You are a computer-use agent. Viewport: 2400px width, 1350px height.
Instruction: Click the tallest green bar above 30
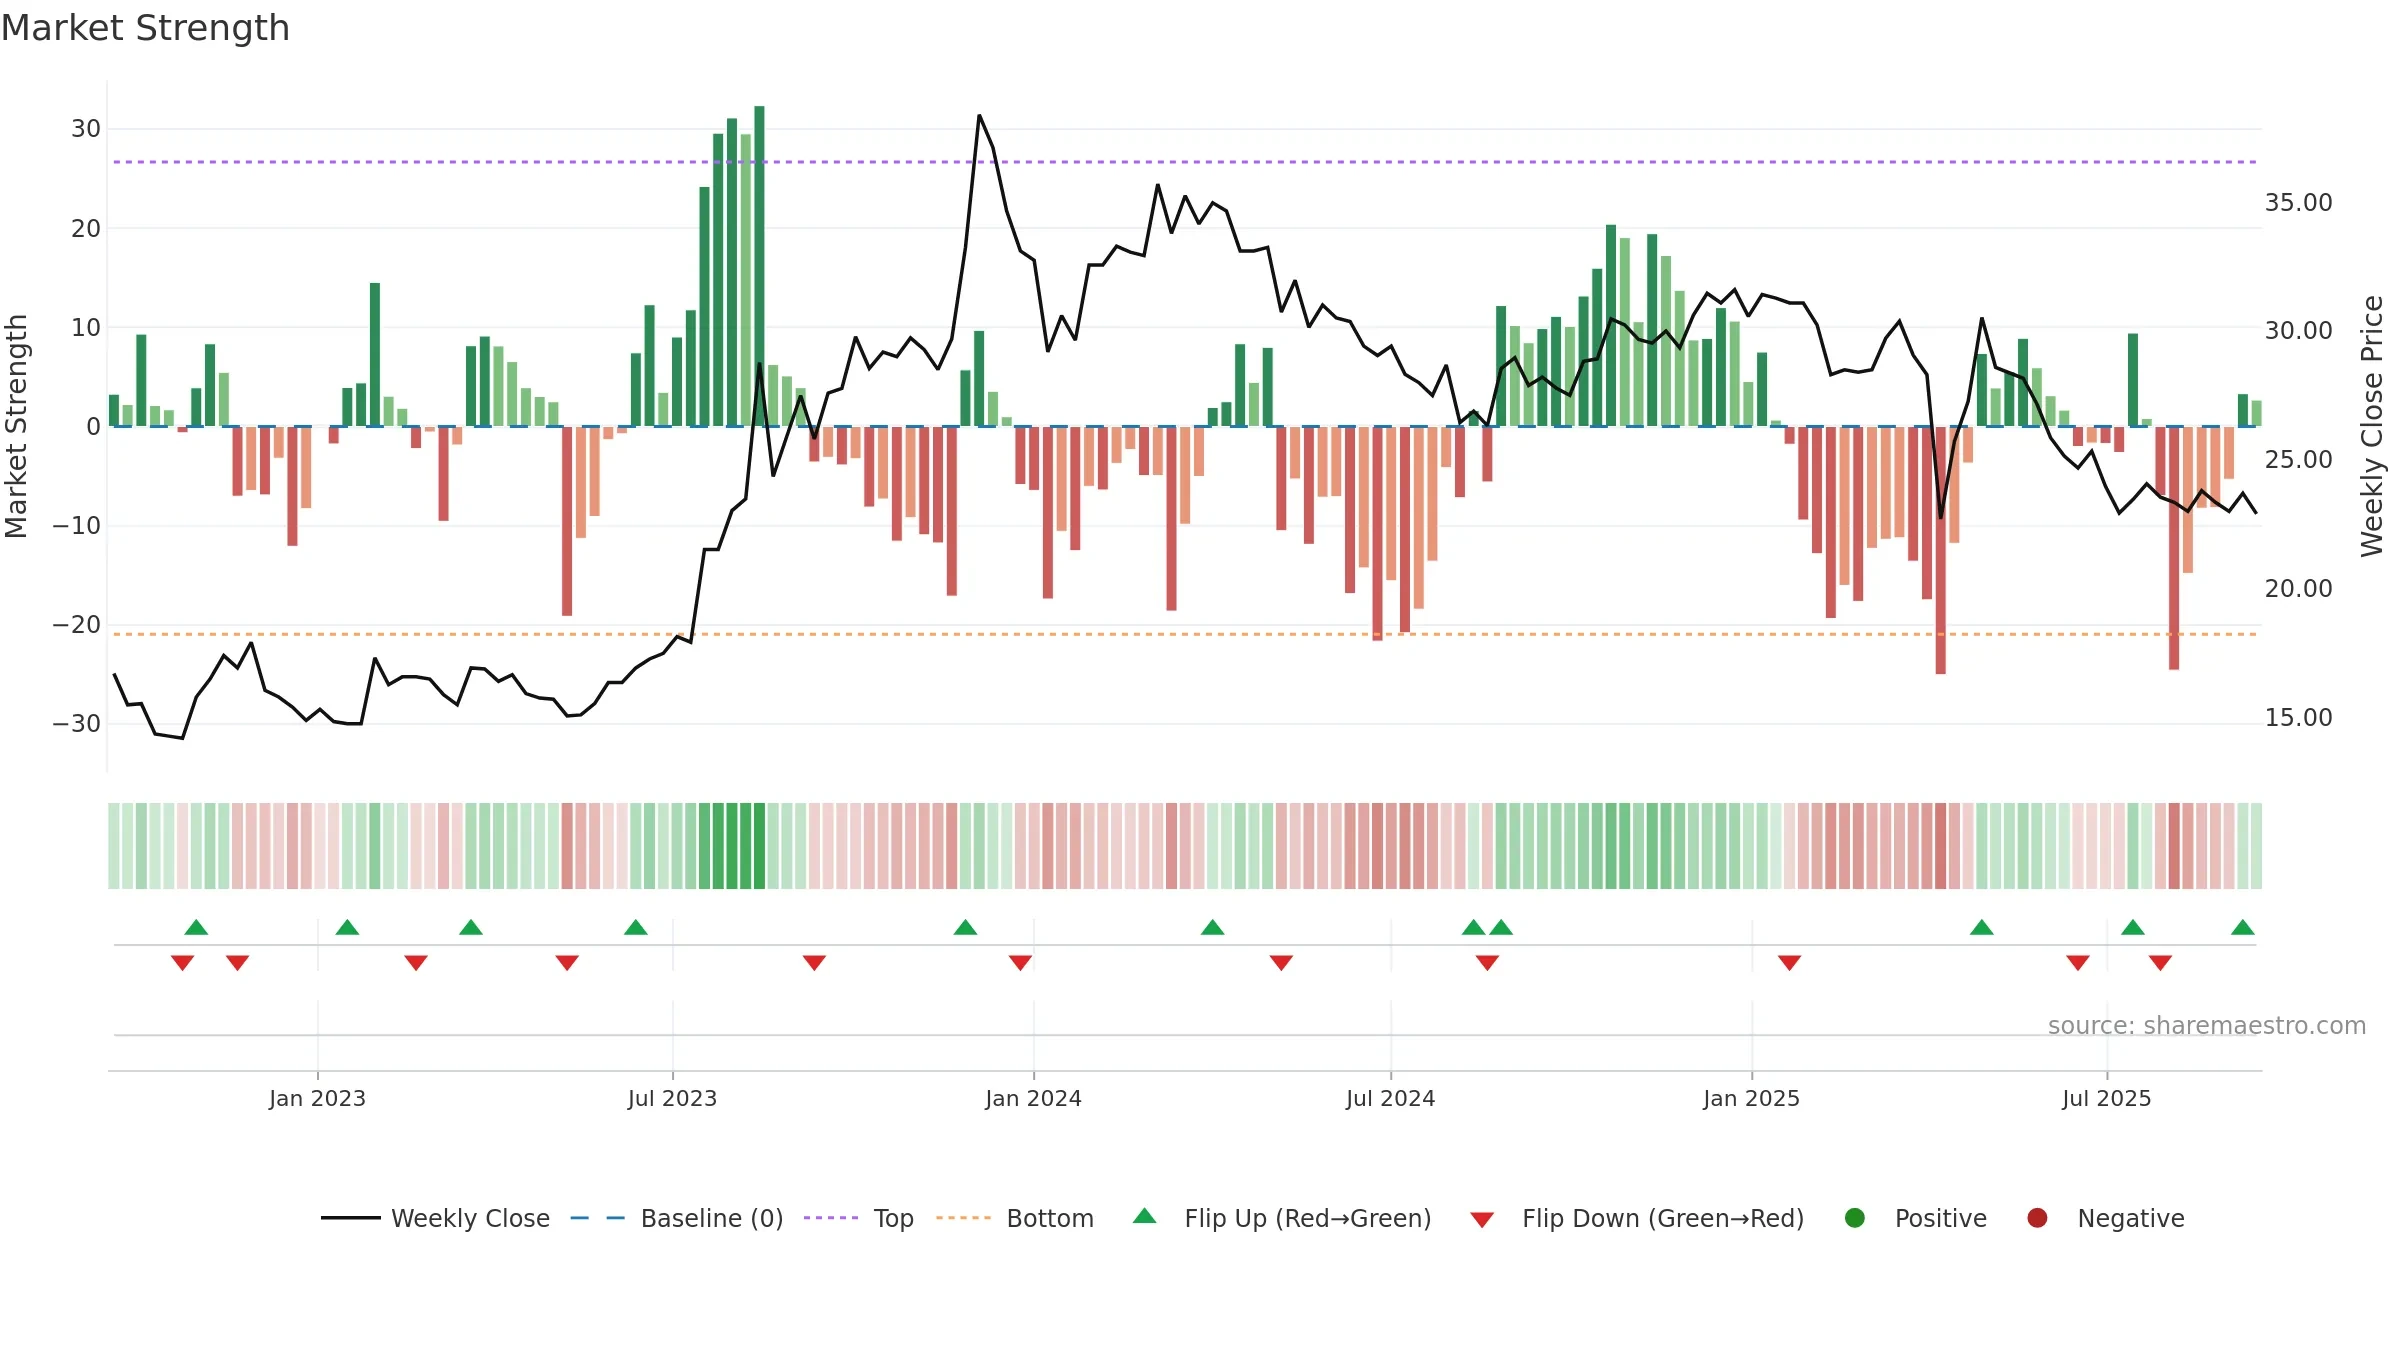[759, 266]
